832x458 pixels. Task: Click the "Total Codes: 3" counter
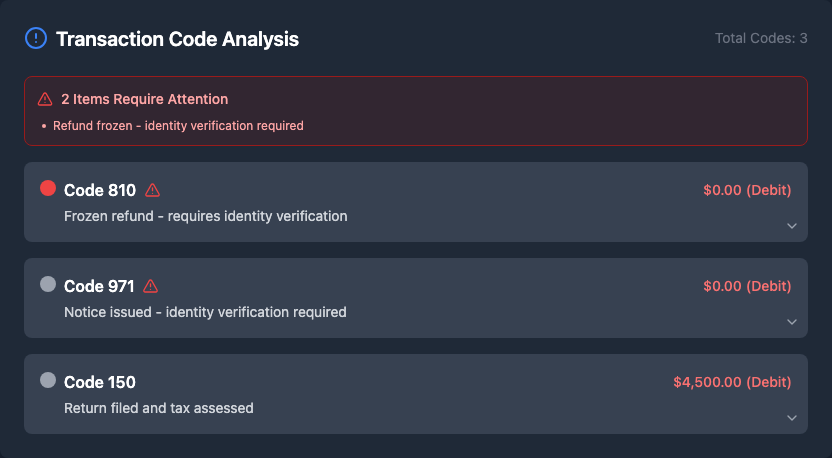(x=761, y=39)
